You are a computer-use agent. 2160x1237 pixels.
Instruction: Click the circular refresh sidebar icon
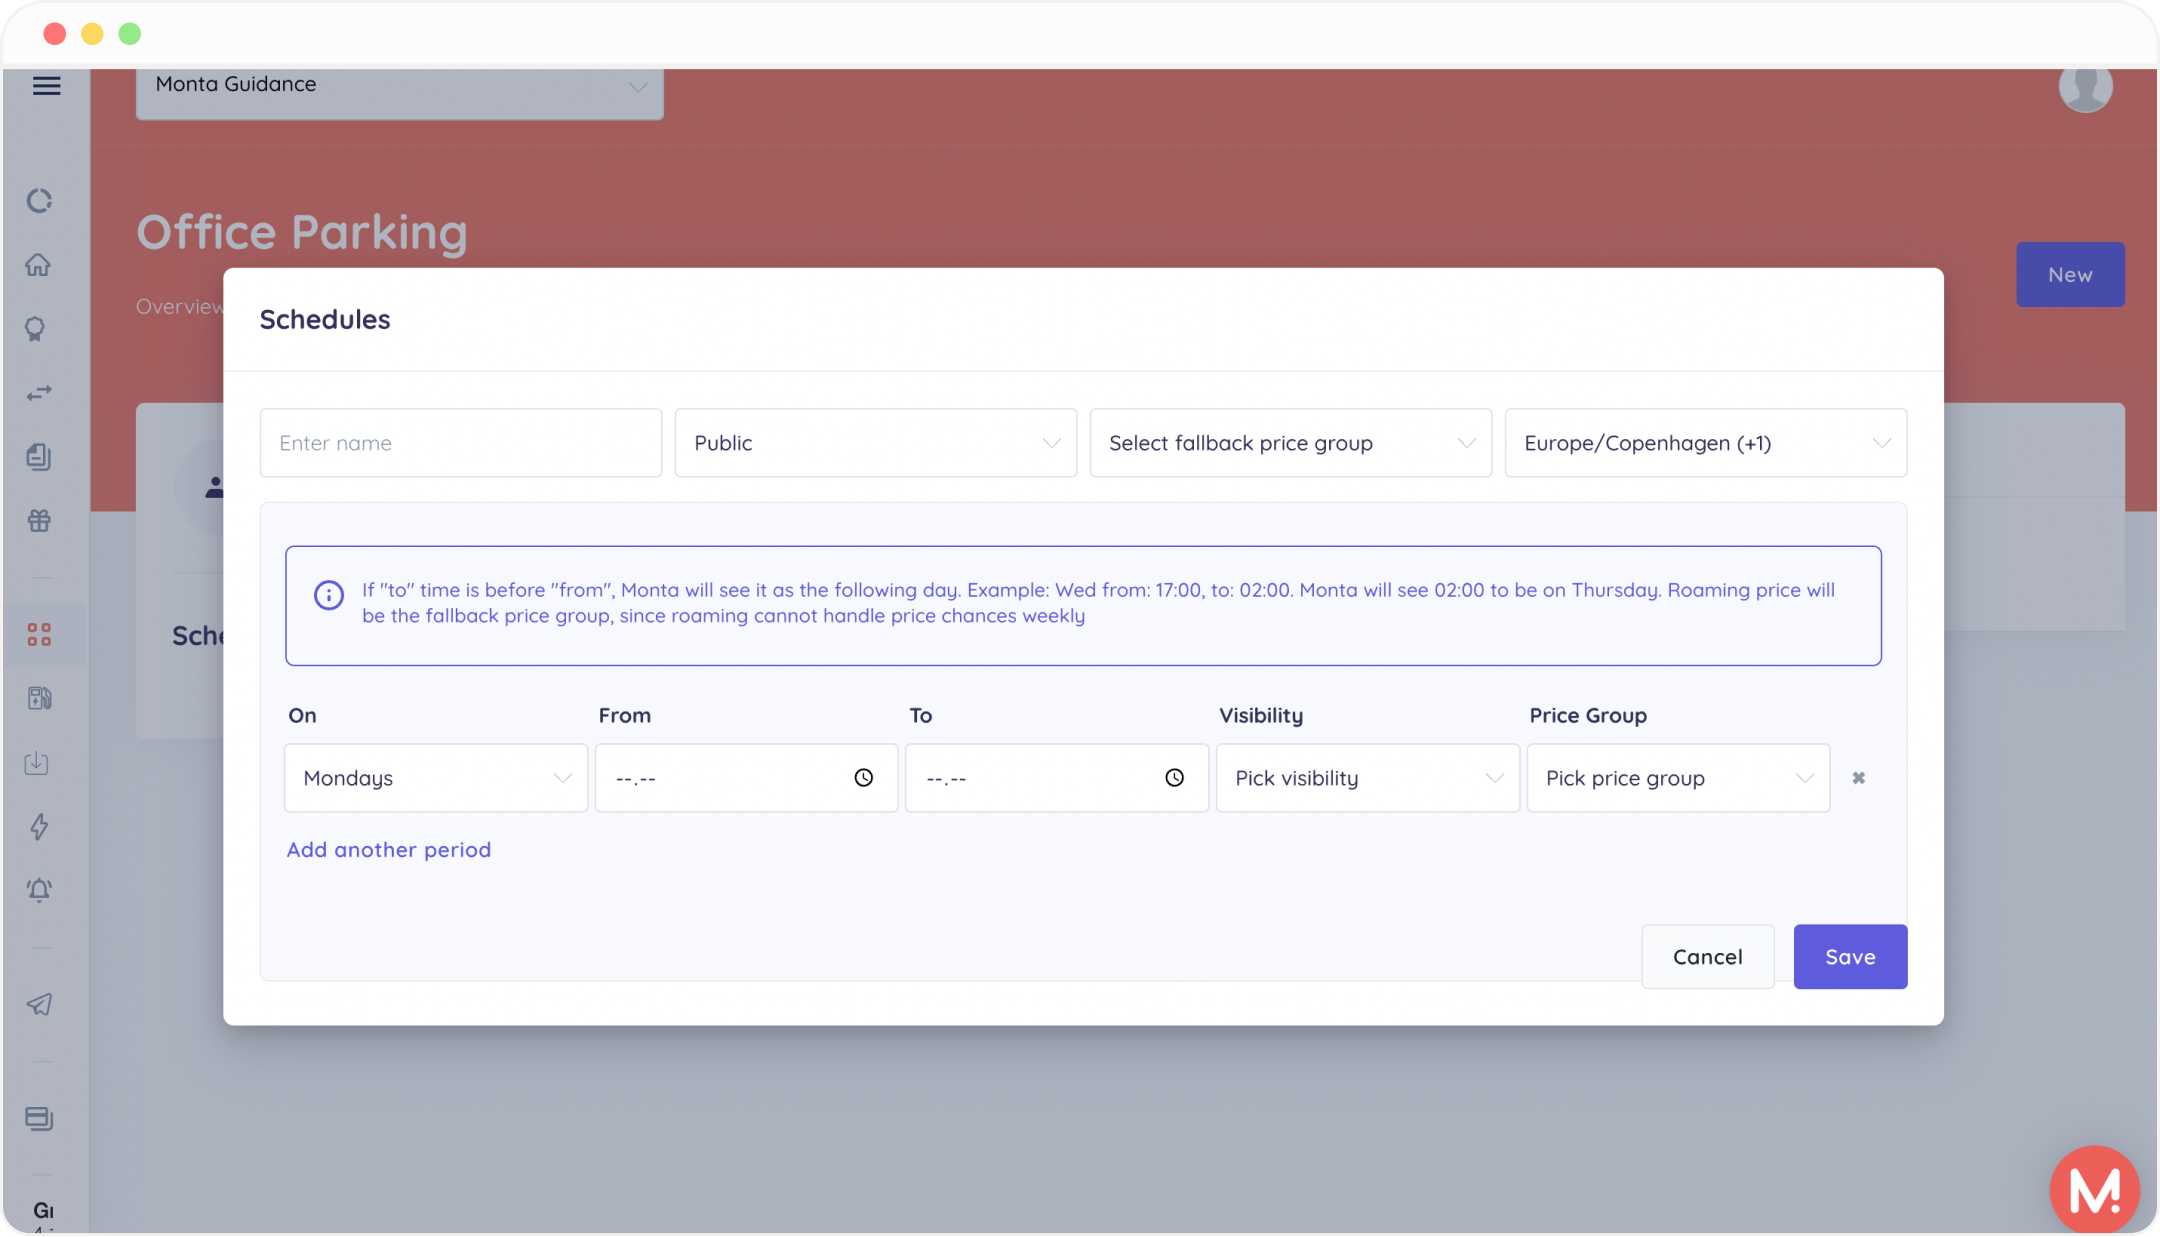pyautogui.click(x=39, y=201)
